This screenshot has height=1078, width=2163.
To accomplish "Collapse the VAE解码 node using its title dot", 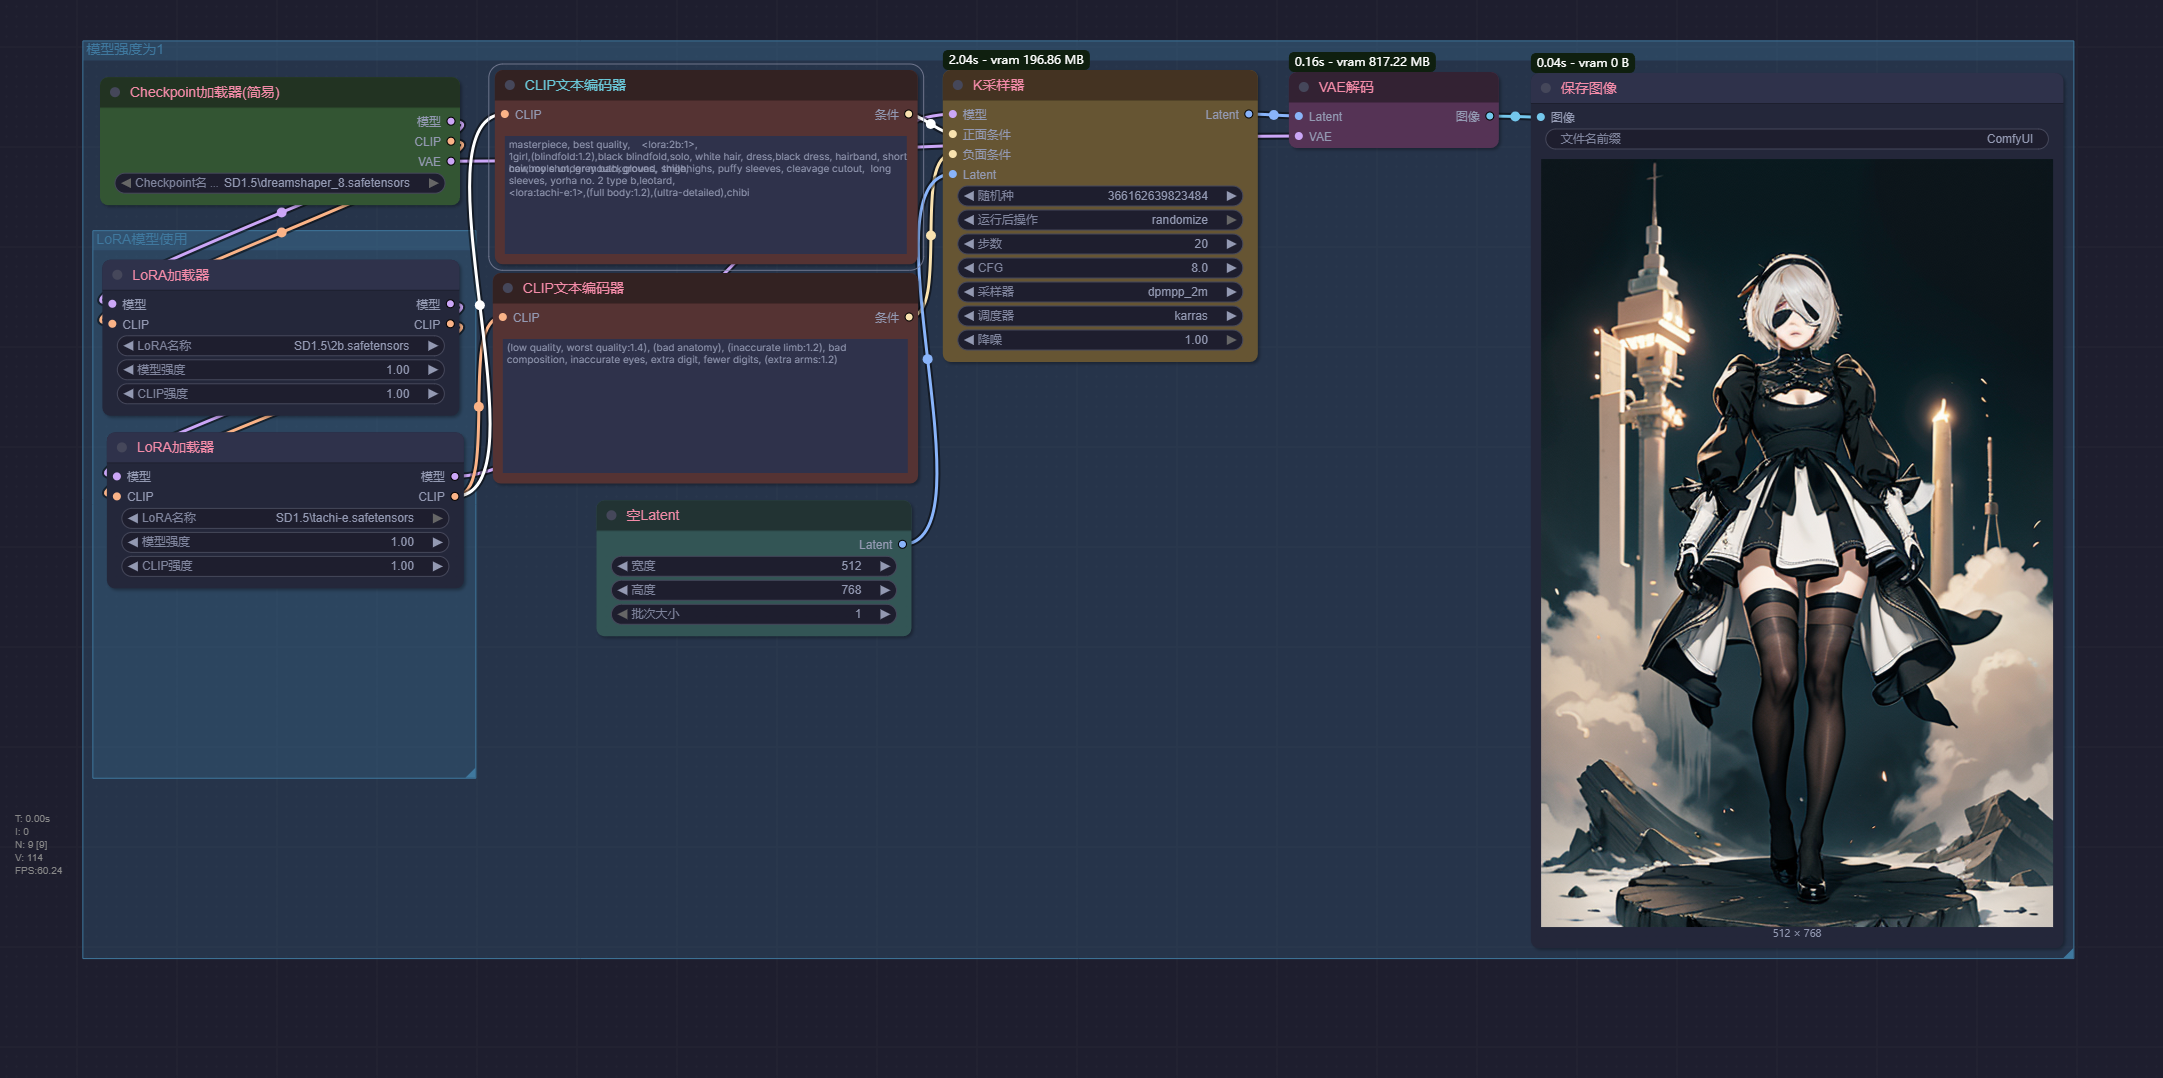I will click(x=1304, y=88).
